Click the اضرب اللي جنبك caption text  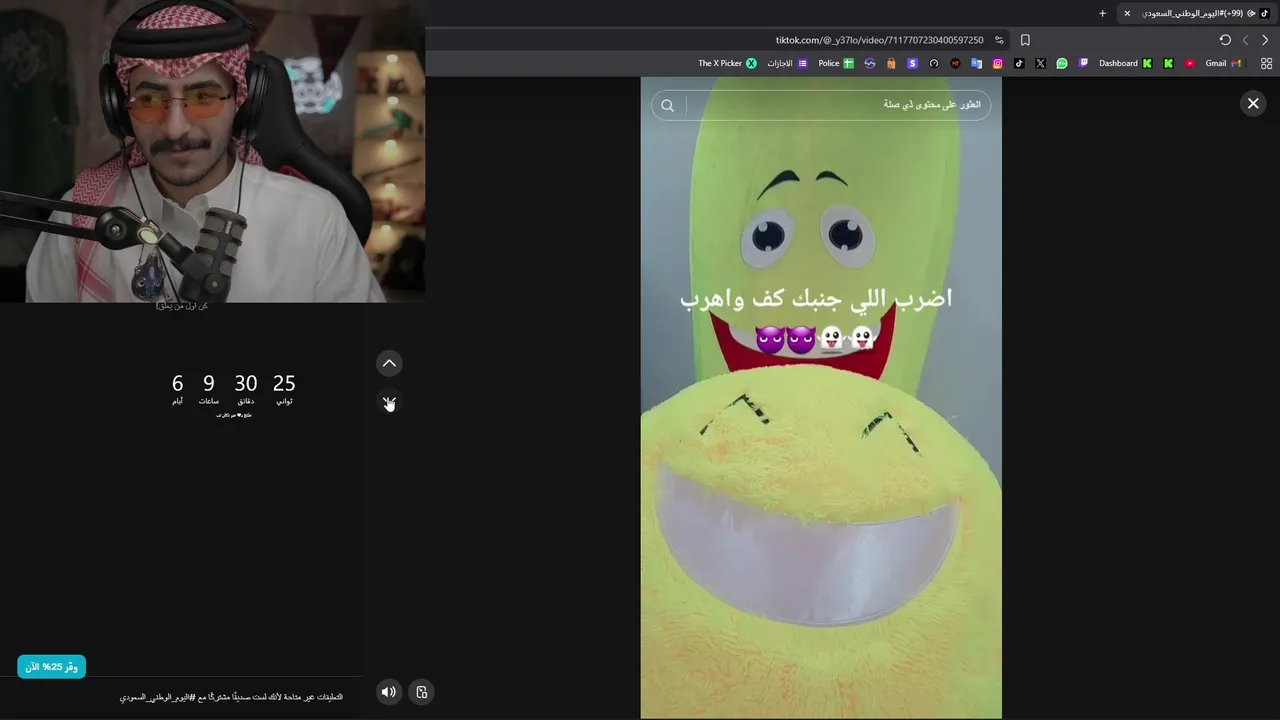(816, 299)
